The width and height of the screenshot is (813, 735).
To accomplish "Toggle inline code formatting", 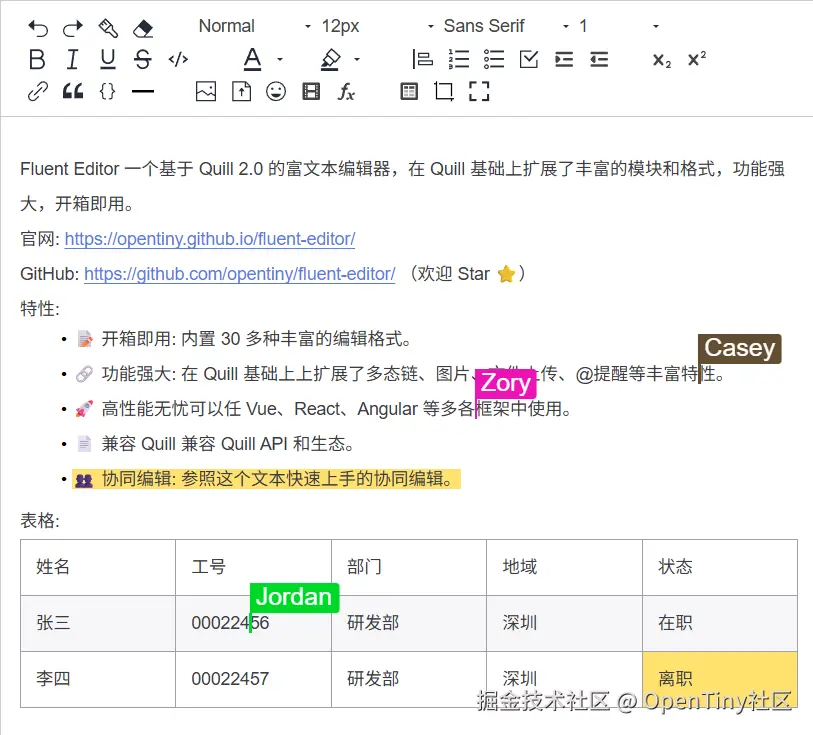I will coord(178,59).
